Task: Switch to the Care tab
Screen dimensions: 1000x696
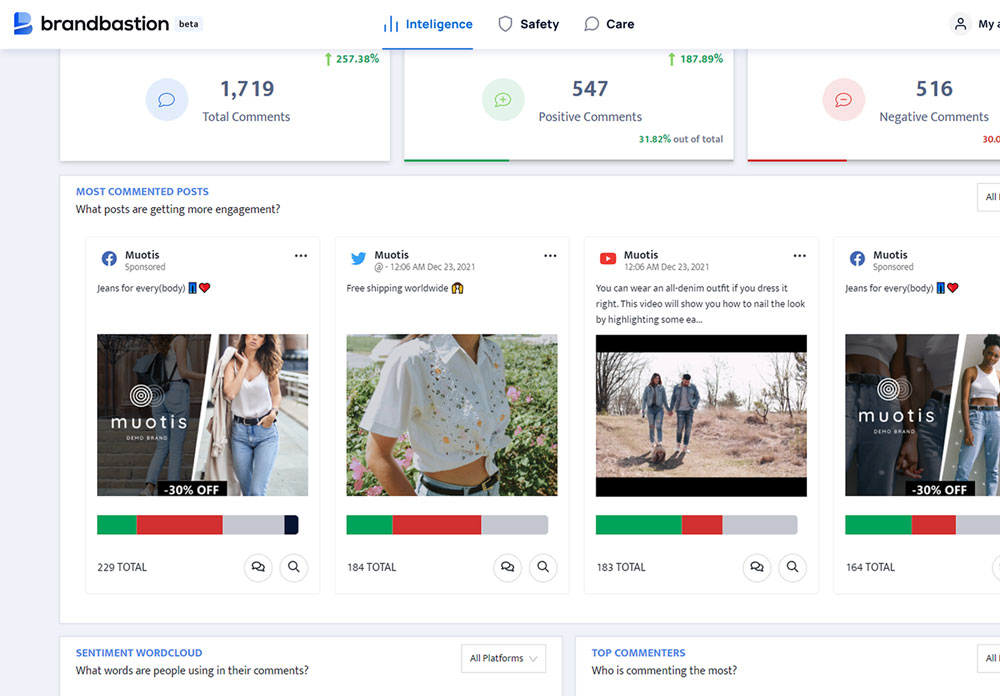Action: [609, 24]
